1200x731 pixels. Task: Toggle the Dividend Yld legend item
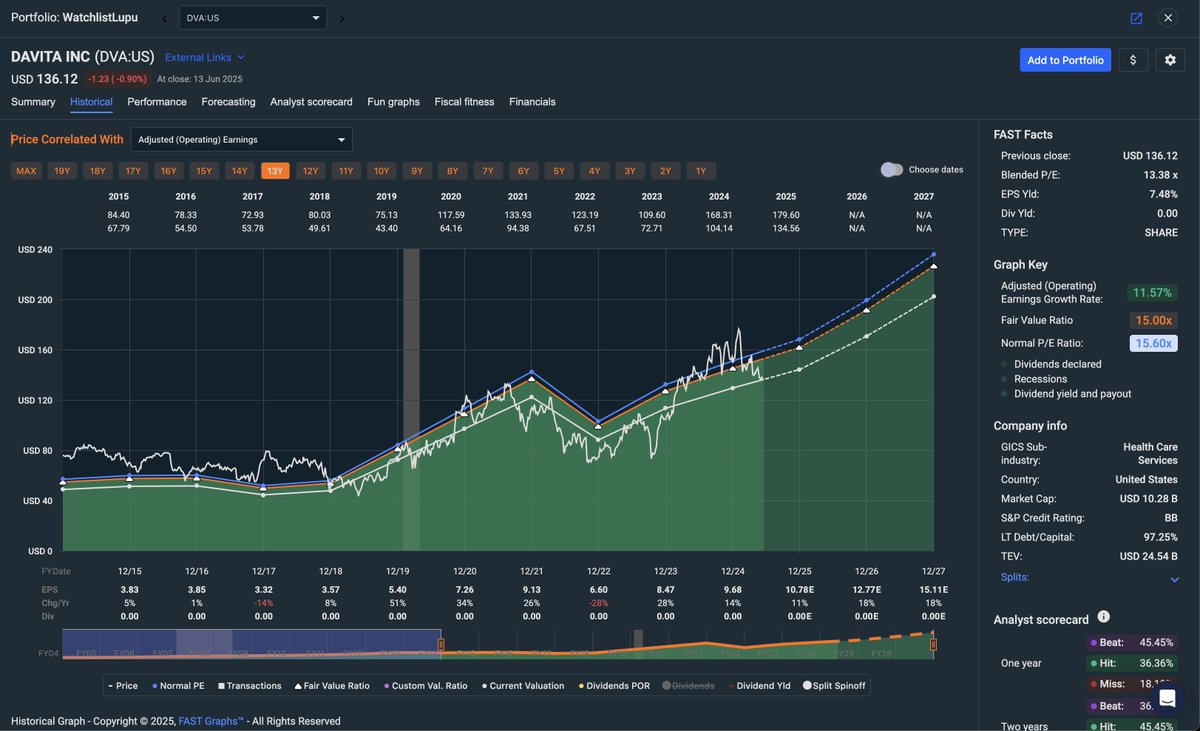click(x=758, y=686)
